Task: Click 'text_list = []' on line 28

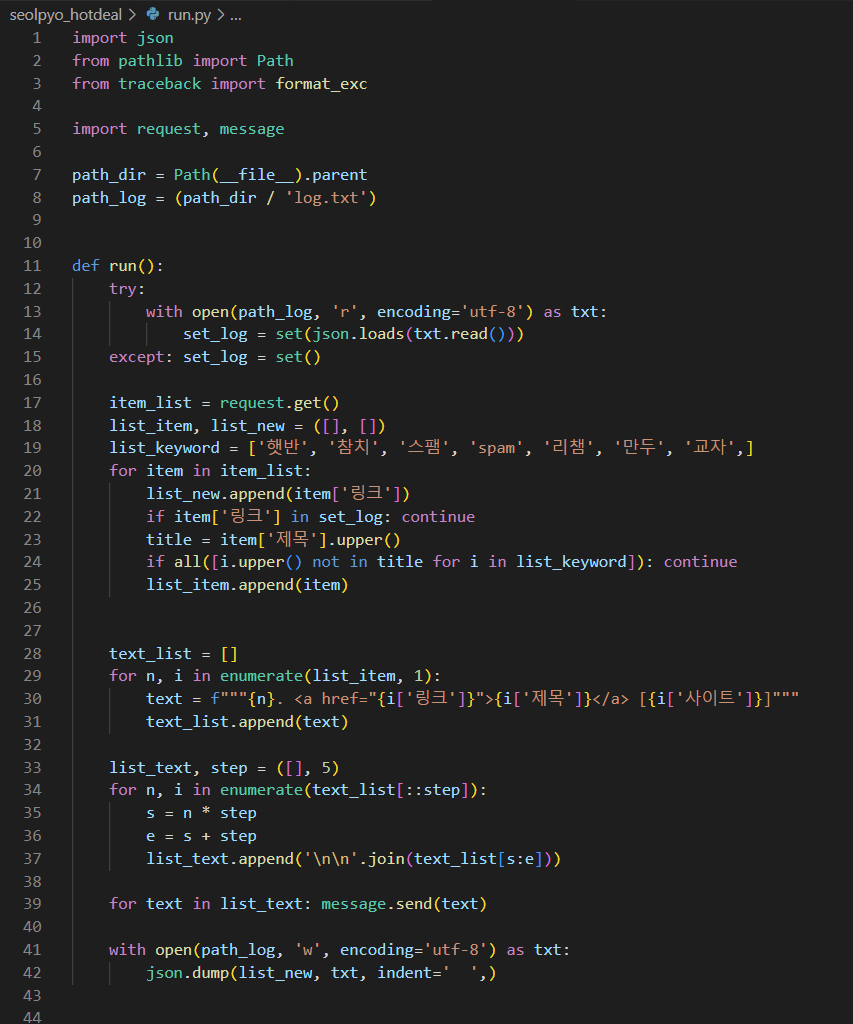Action: tap(174, 654)
